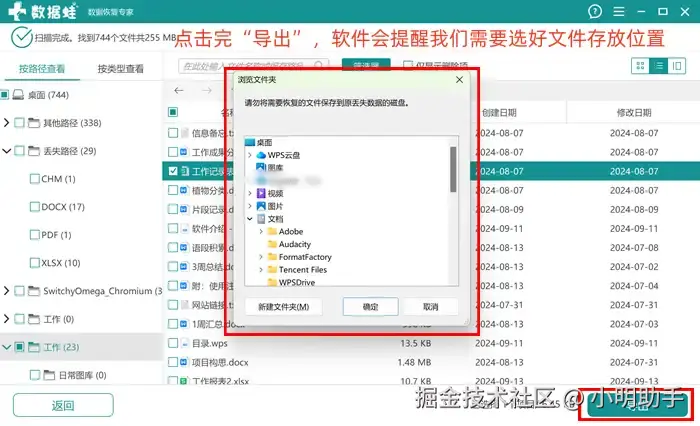Click the 图片 icon in folder dialog

click(261, 206)
